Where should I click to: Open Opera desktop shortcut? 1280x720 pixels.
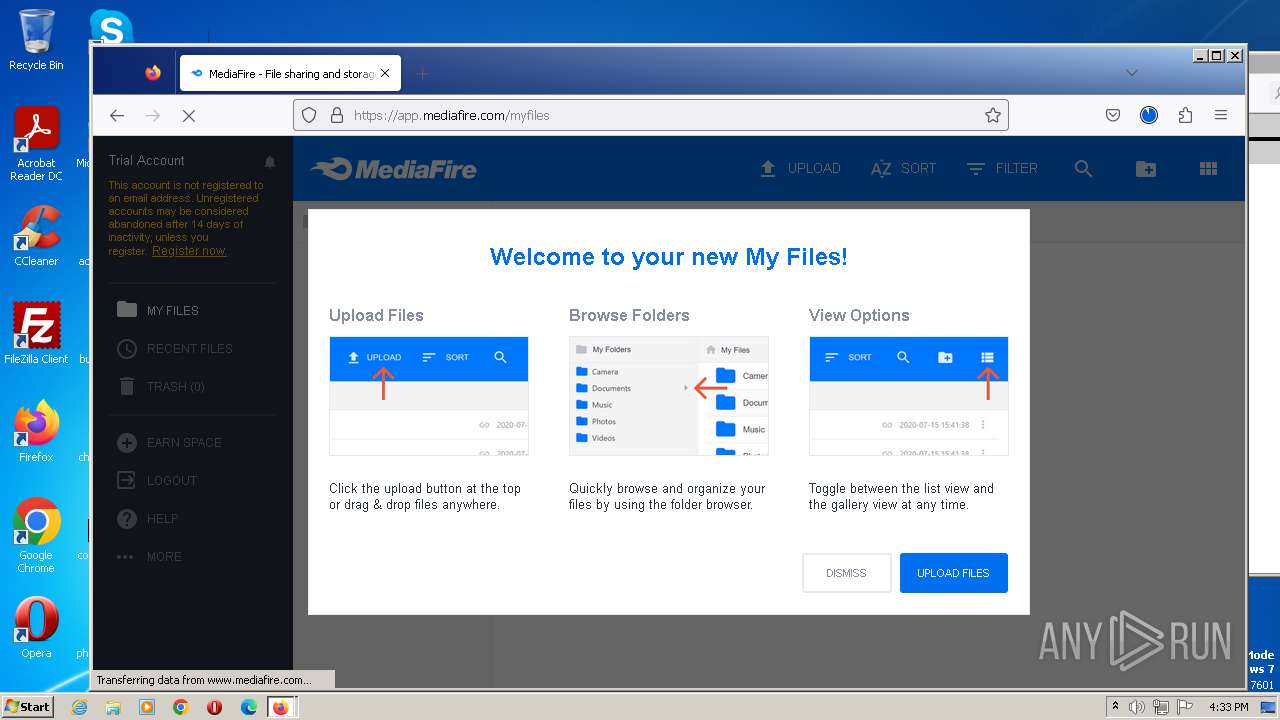tap(36, 628)
